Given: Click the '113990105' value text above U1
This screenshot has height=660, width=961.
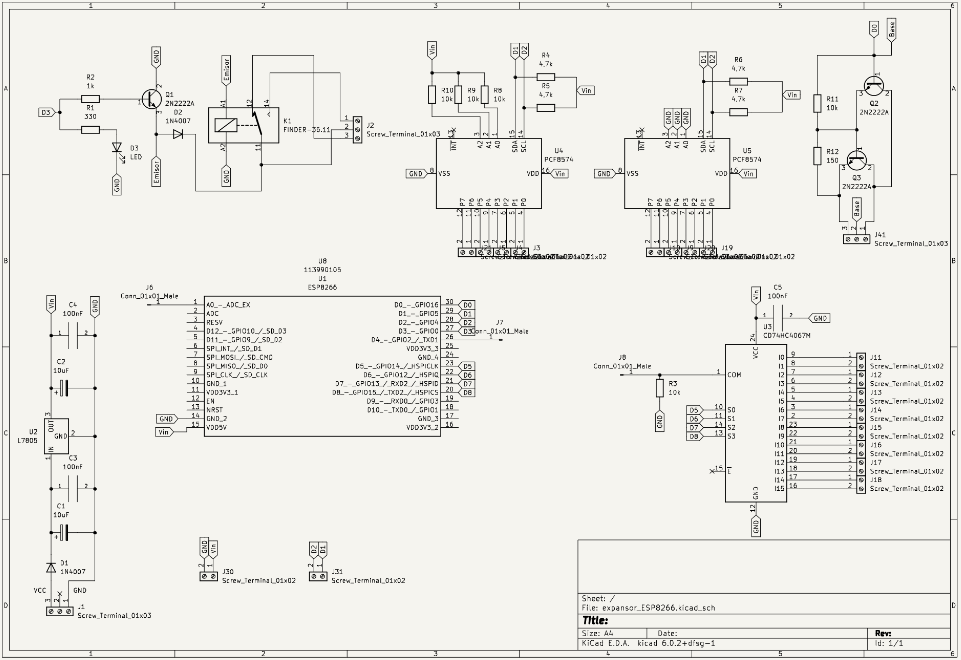Looking at the screenshot, I should tap(322, 270).
